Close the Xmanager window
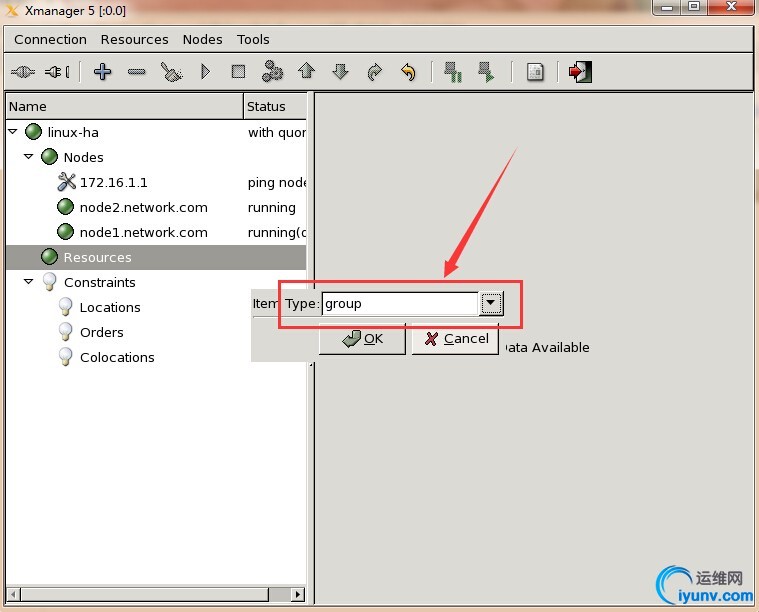 (732, 7)
